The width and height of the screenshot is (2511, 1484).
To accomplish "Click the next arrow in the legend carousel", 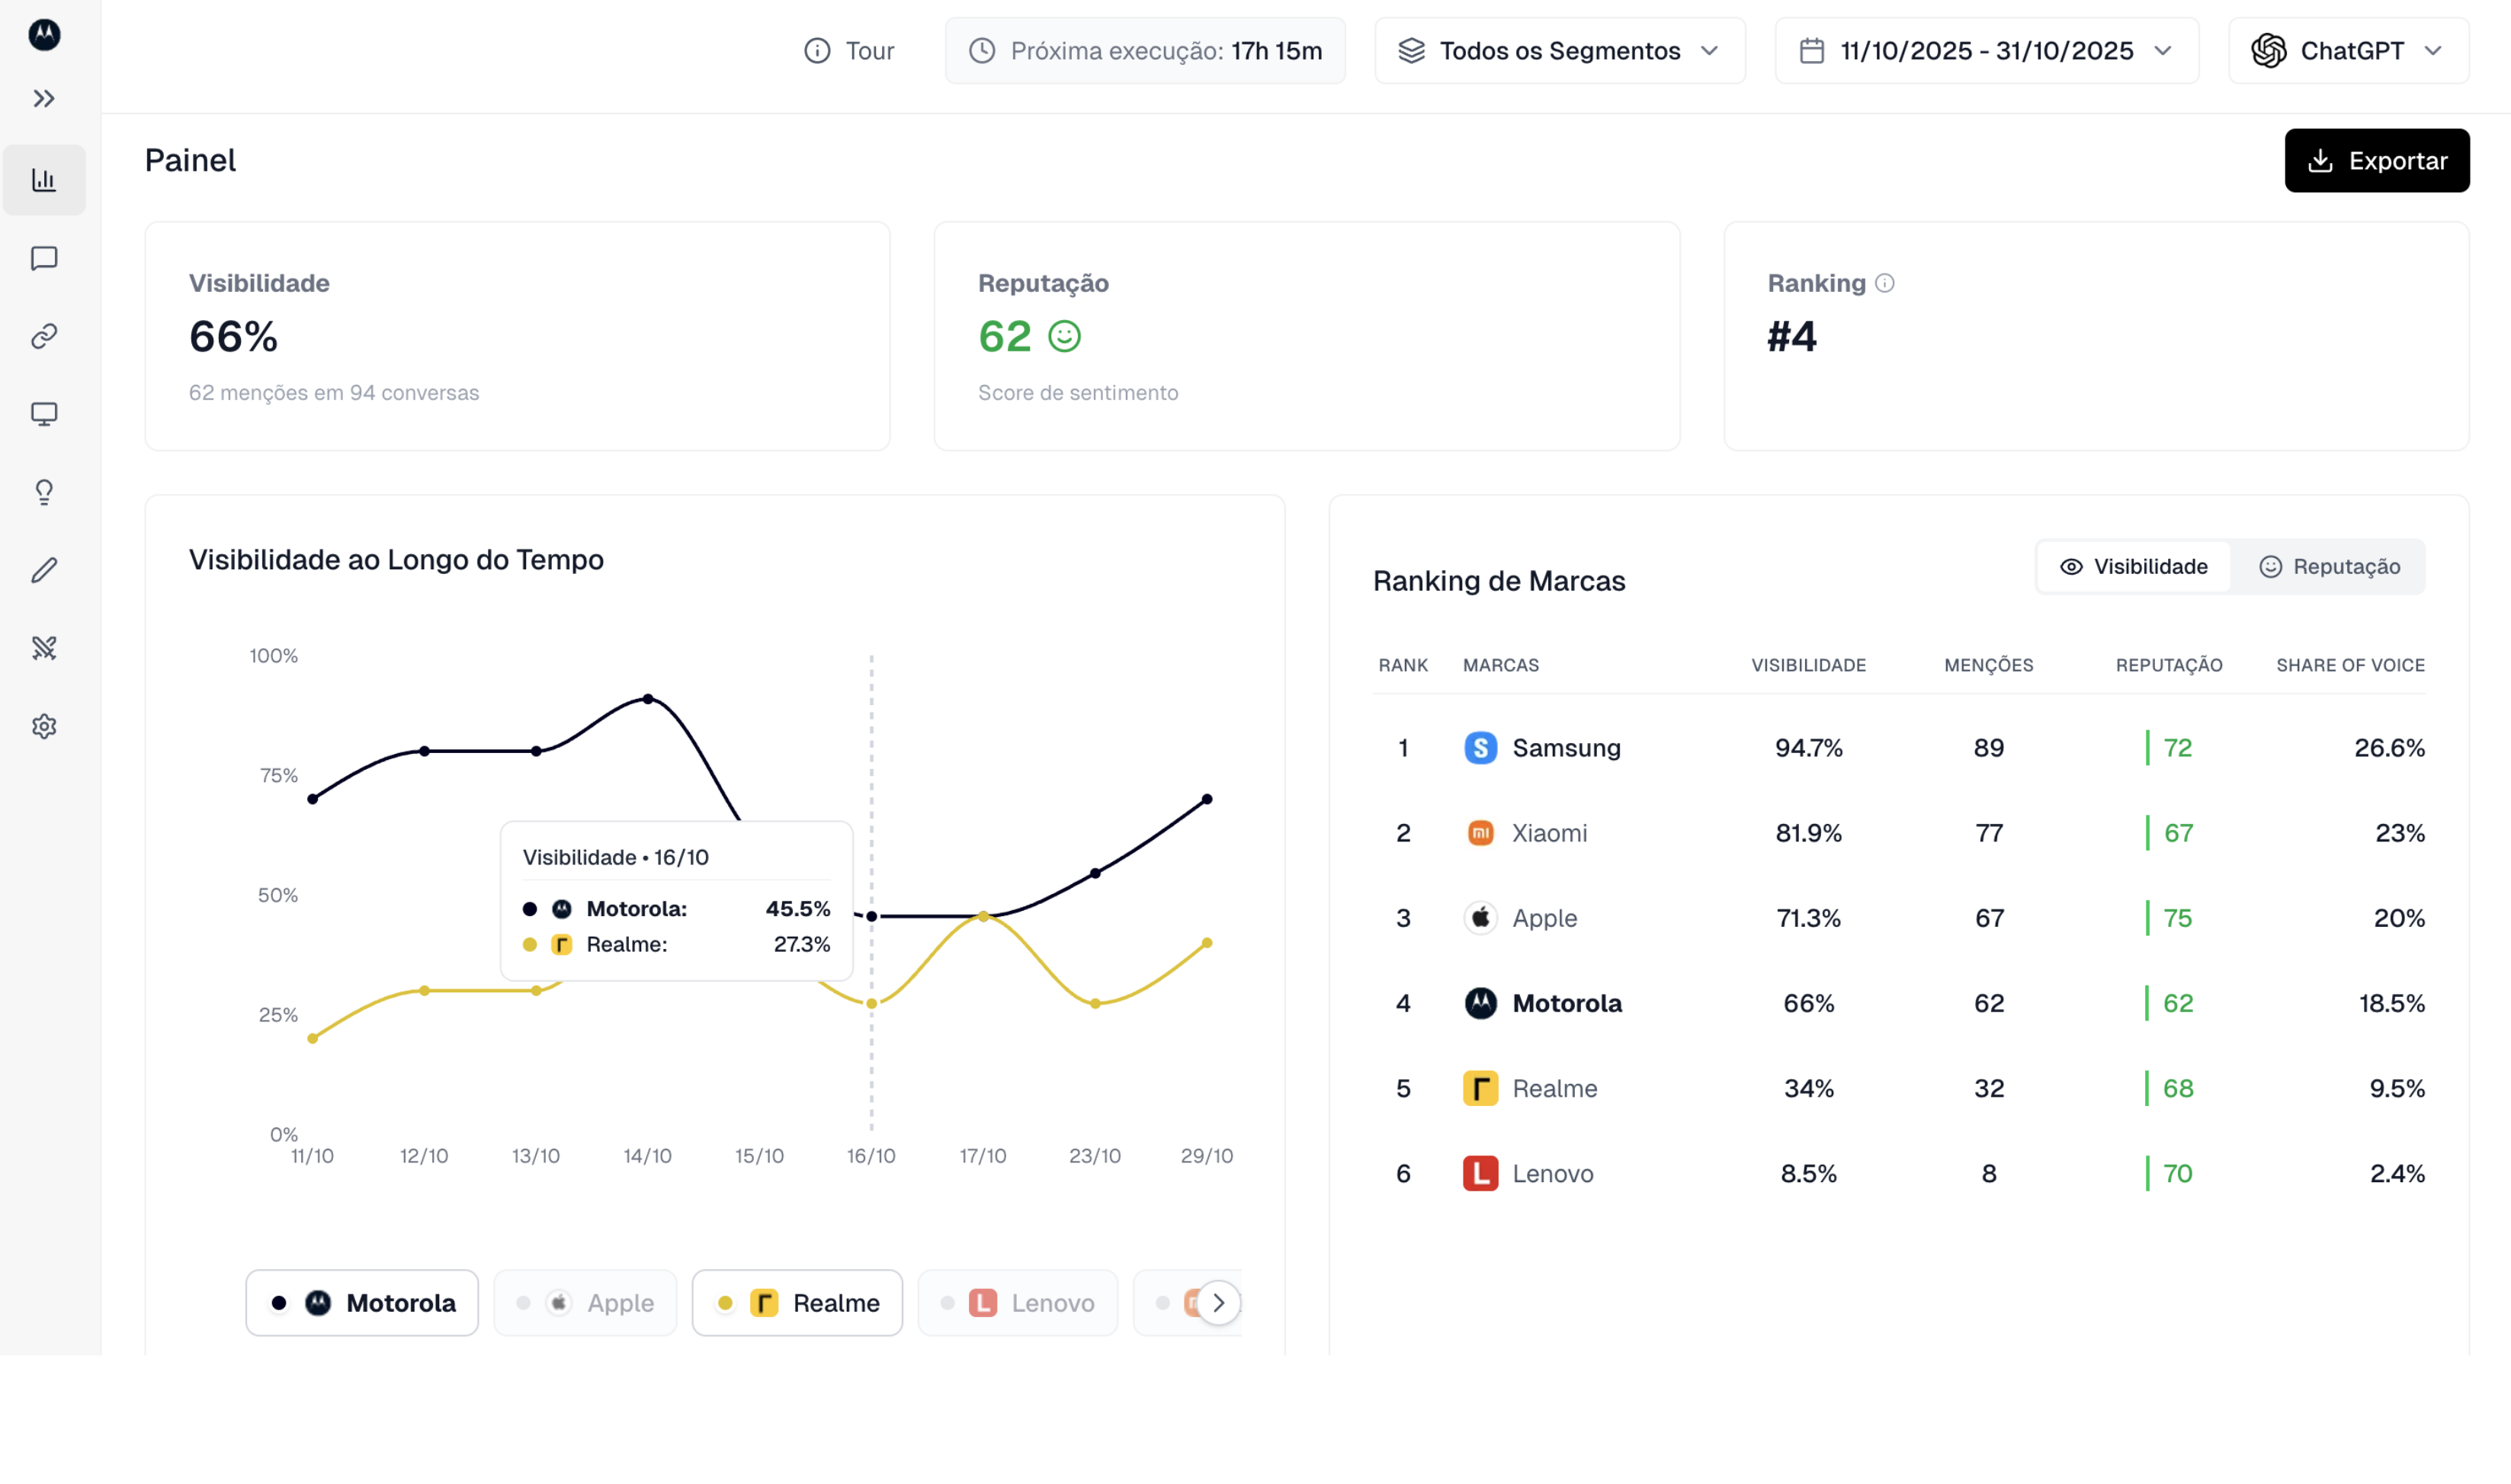I will (1219, 1302).
